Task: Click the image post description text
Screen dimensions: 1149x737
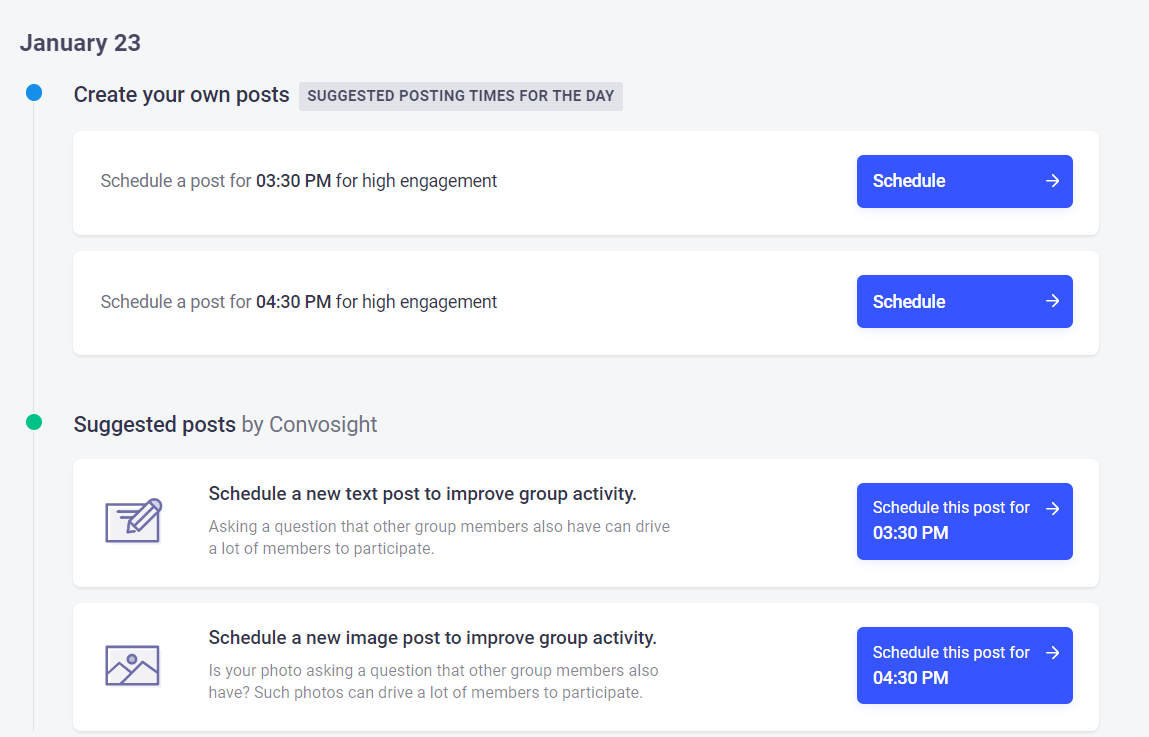Action: click(x=433, y=681)
